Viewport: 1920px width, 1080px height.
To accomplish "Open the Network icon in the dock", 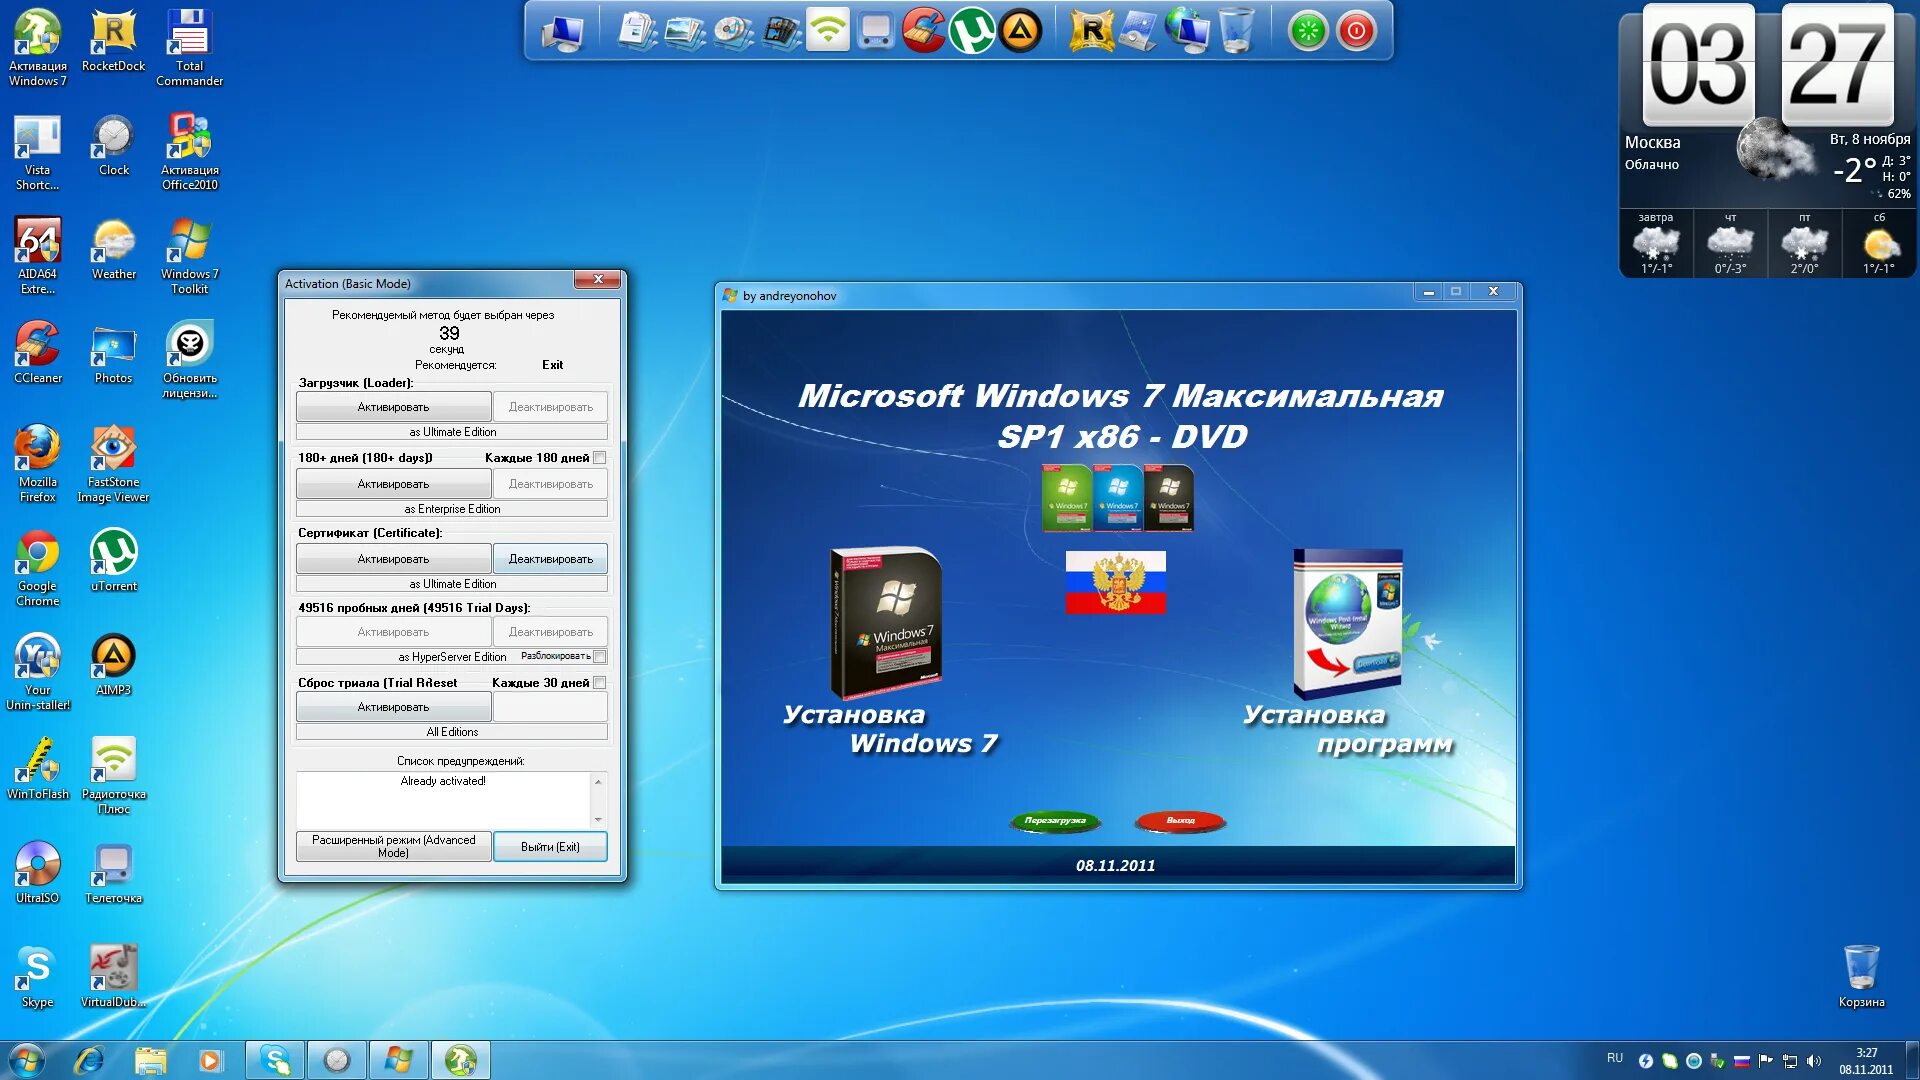I will pos(1187,30).
